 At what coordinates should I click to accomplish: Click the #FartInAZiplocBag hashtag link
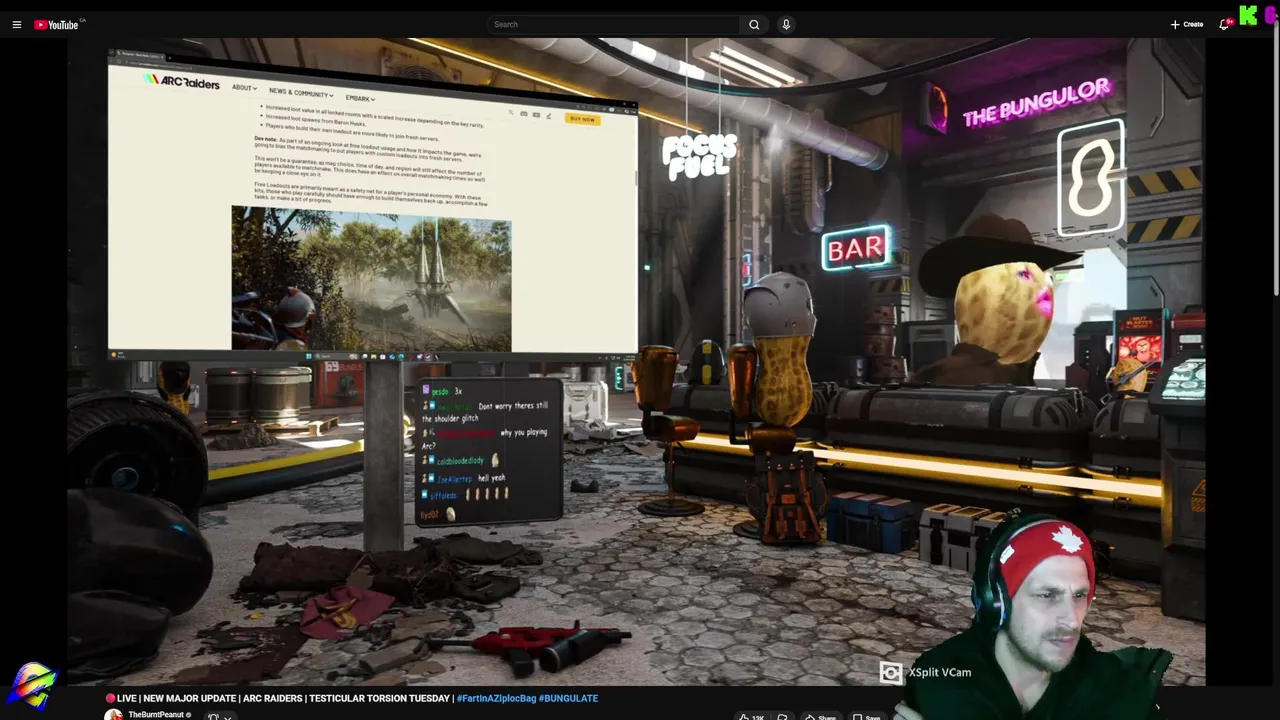(x=495, y=698)
